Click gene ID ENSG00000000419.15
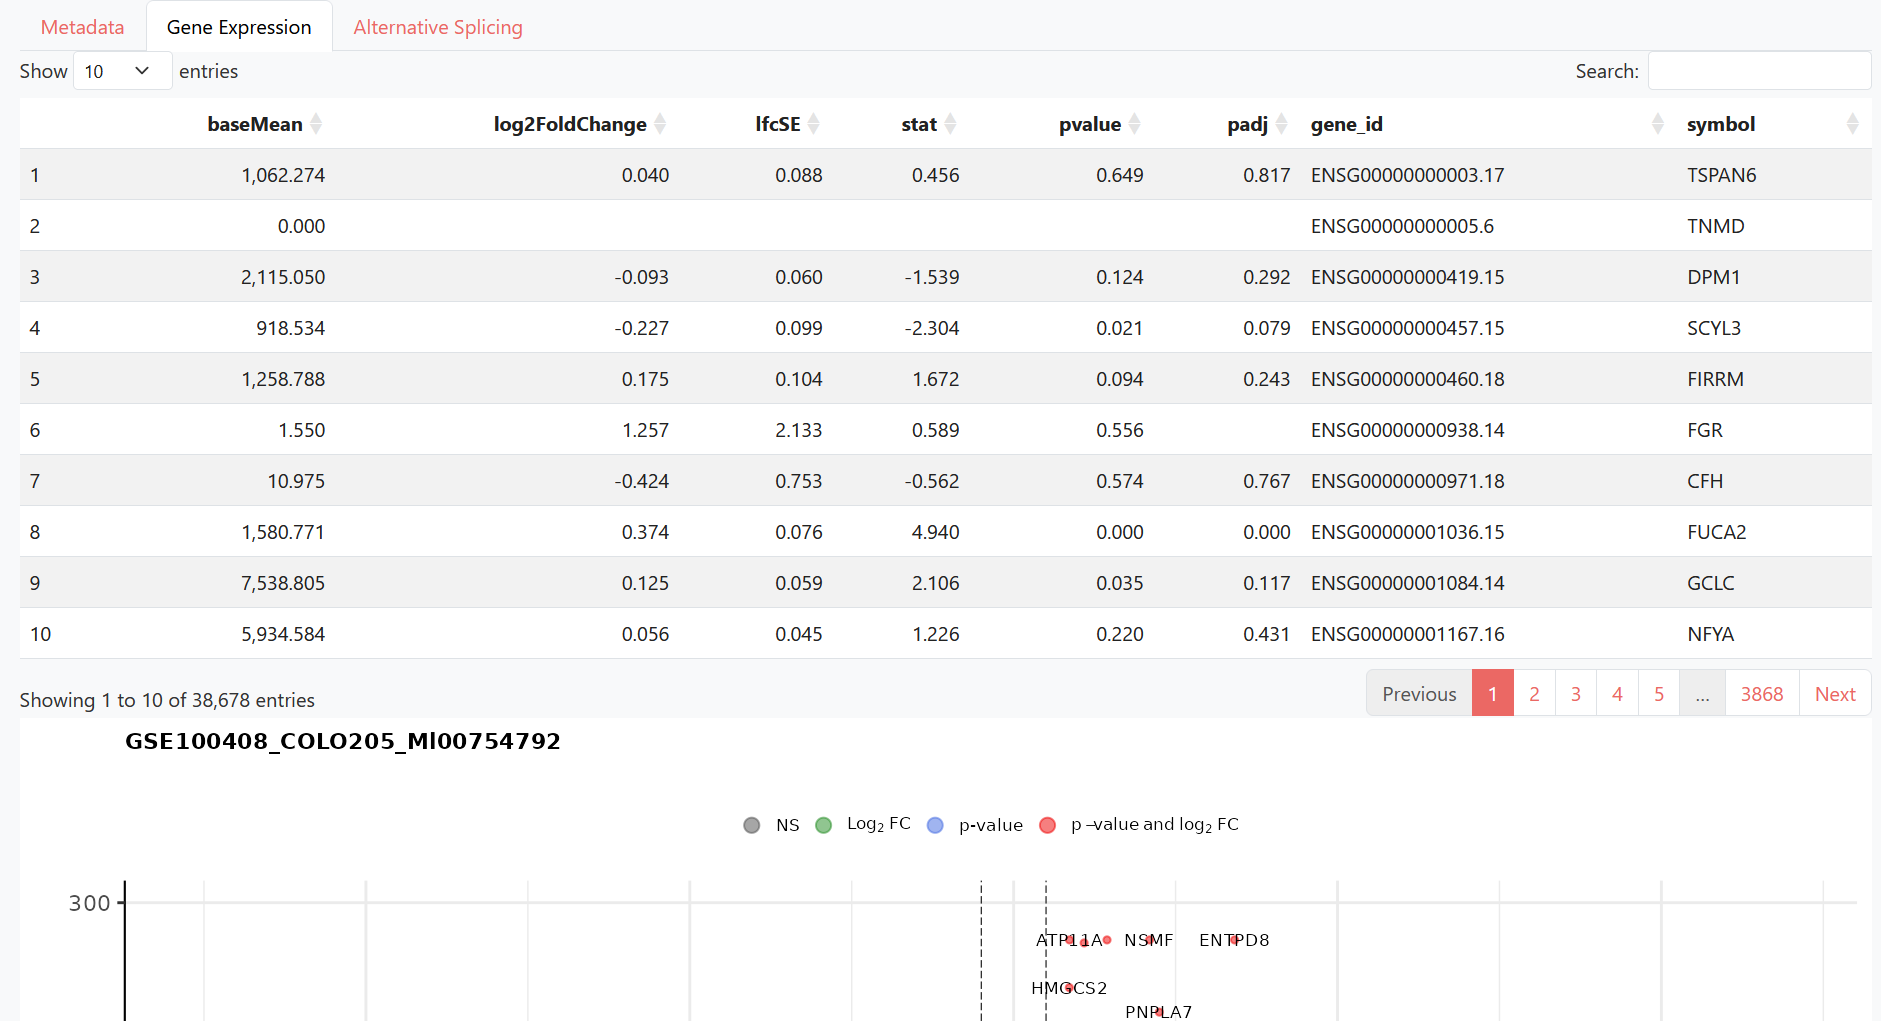This screenshot has width=1881, height=1021. pos(1407,277)
